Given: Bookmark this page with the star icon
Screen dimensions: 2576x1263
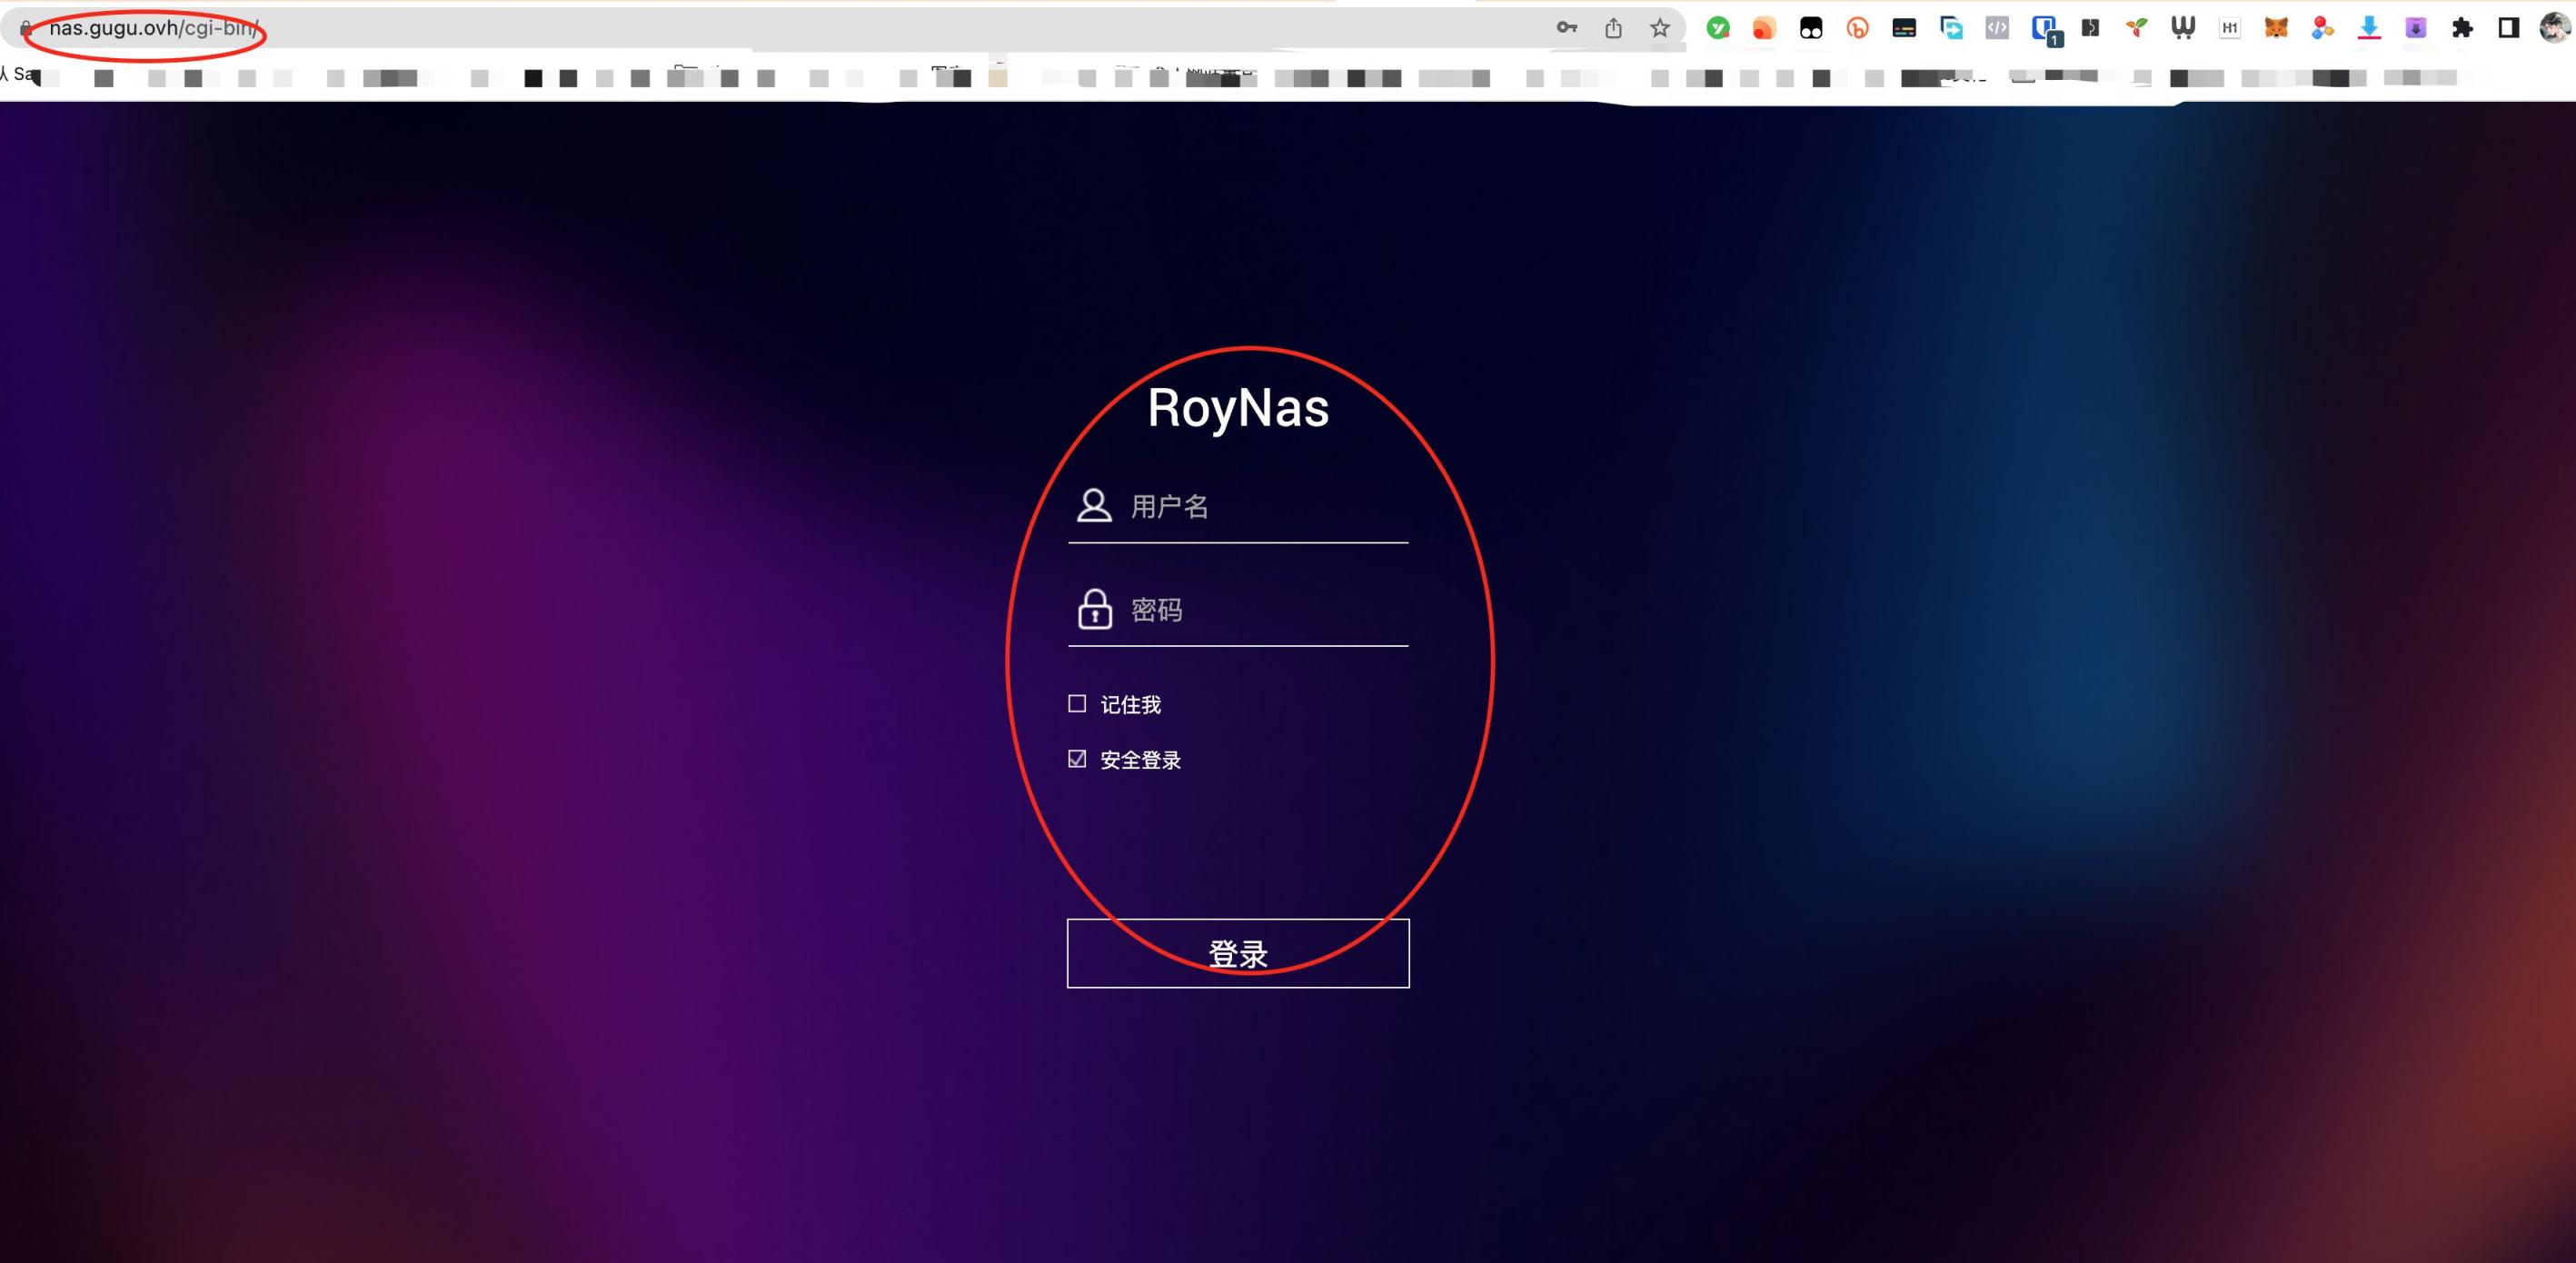Looking at the screenshot, I should point(1660,28).
